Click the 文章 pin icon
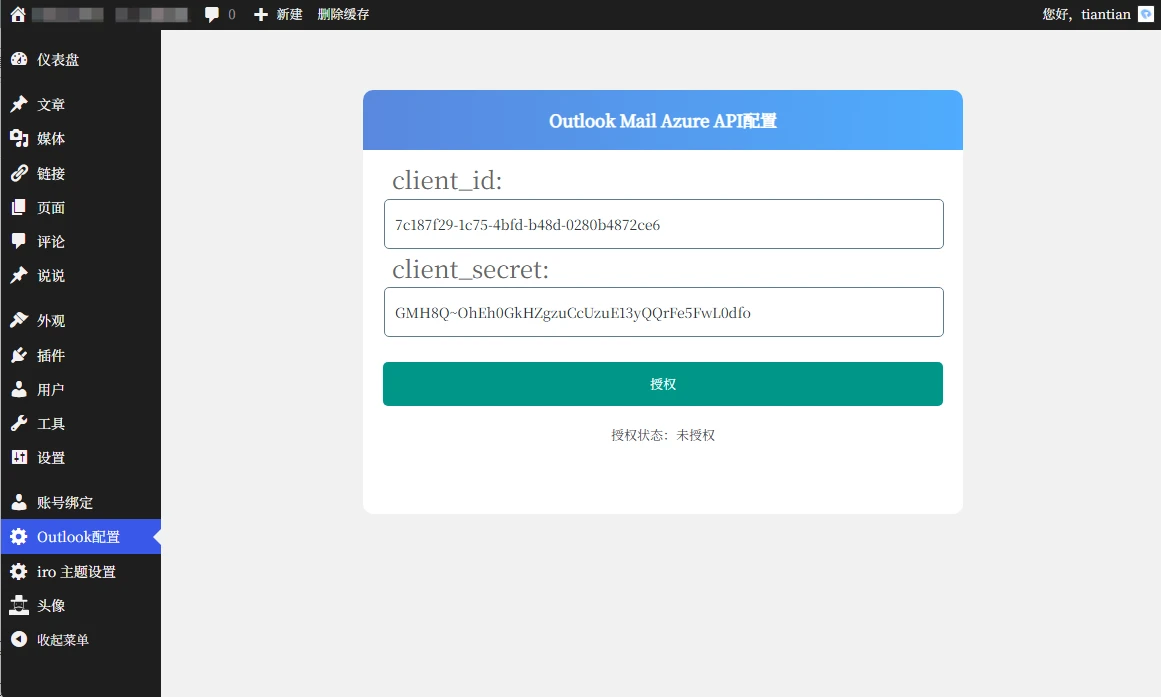Image resolution: width=1161 pixels, height=697 pixels. tap(19, 104)
